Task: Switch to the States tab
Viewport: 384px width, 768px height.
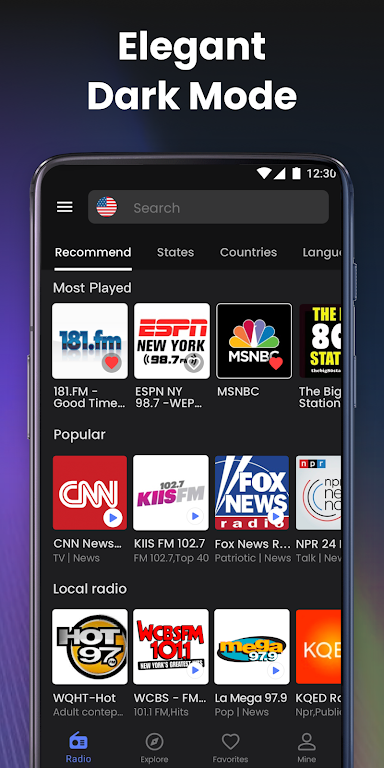Action: coord(175,252)
